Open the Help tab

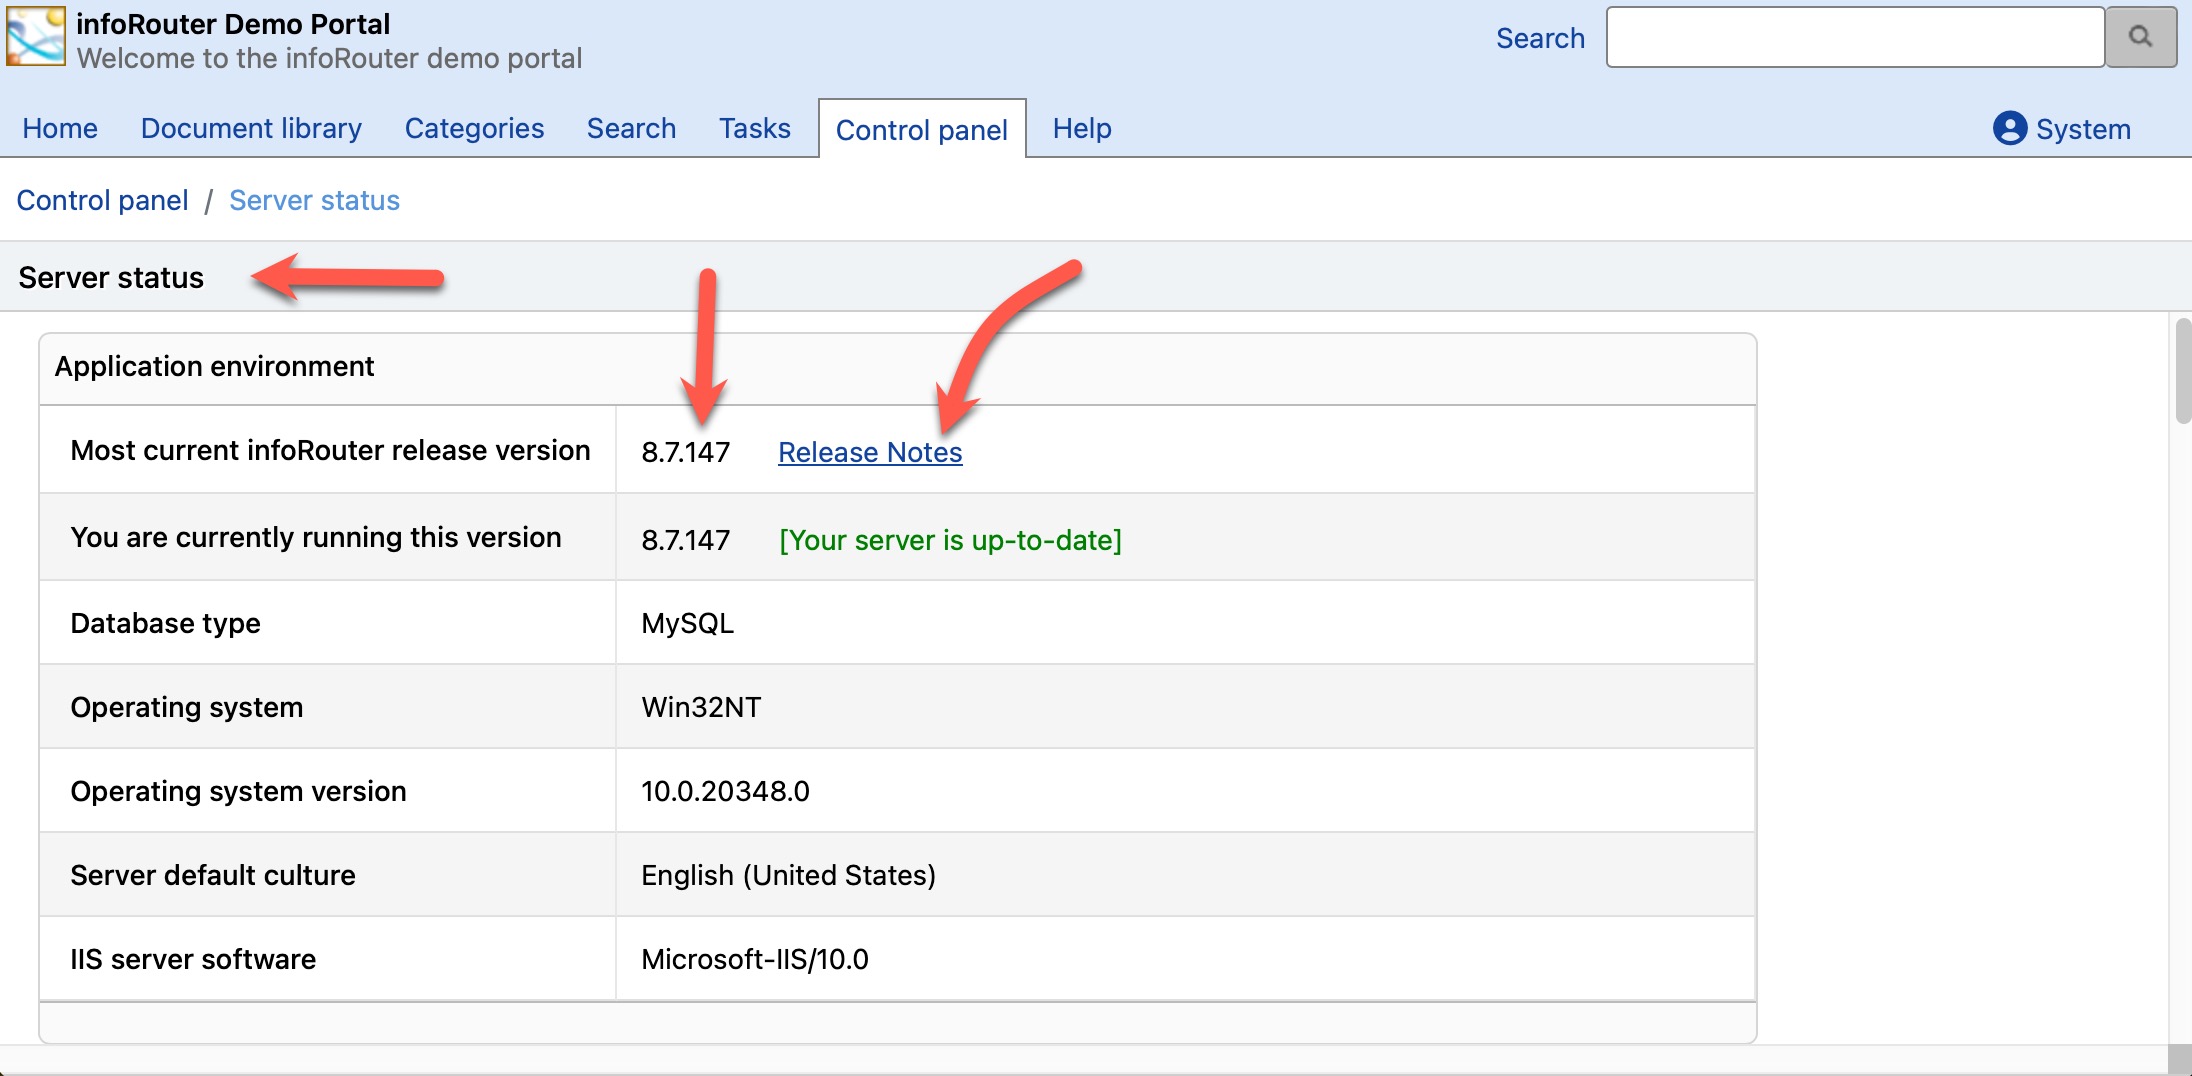(x=1082, y=128)
